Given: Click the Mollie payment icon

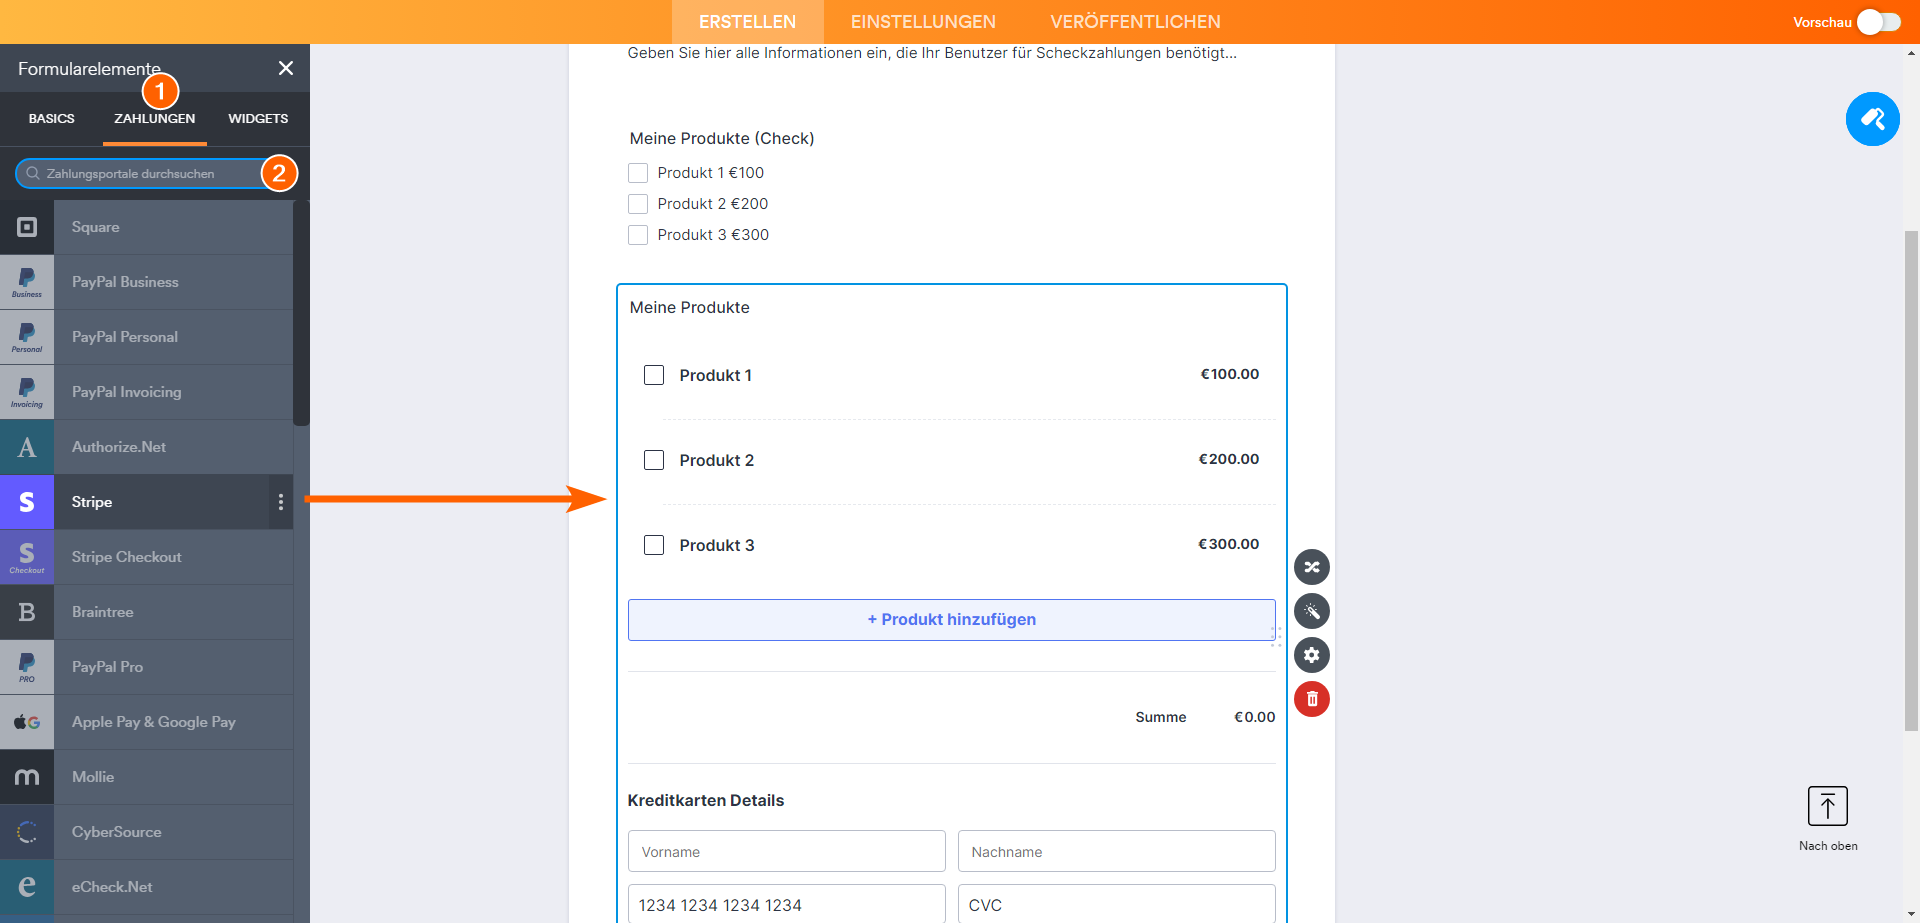Looking at the screenshot, I should point(27,777).
